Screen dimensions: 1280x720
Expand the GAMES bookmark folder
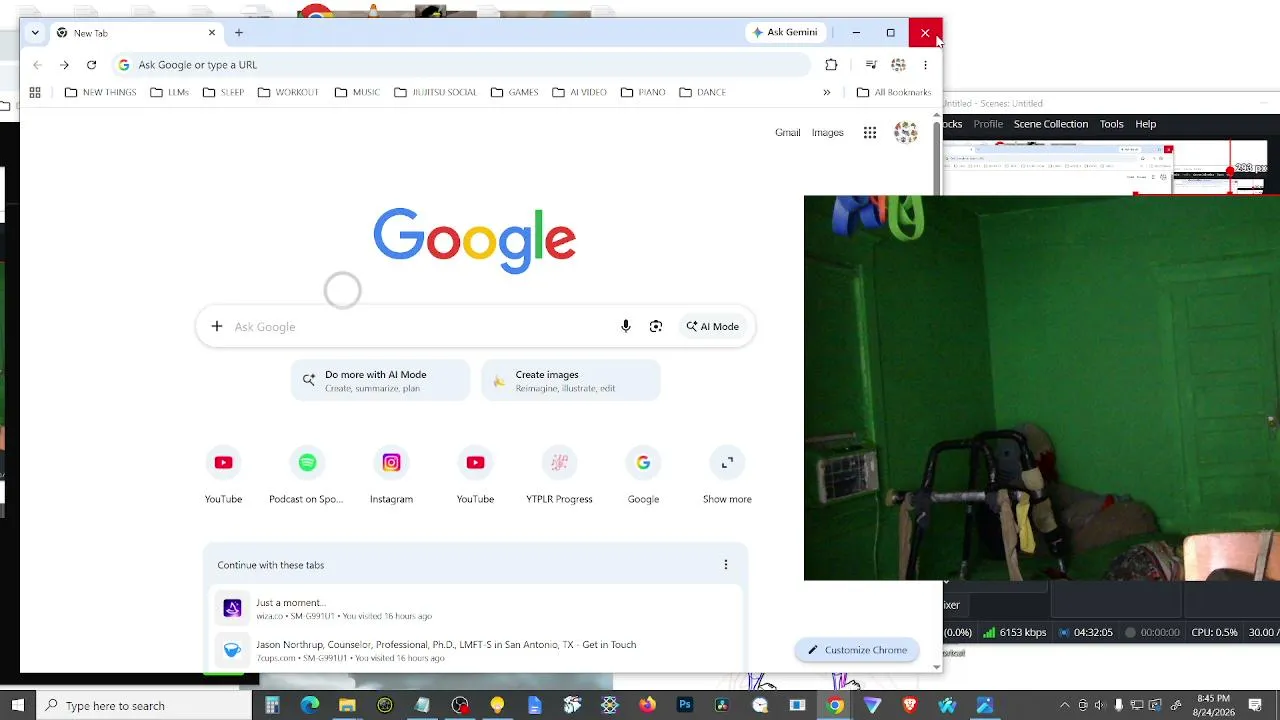[x=514, y=92]
